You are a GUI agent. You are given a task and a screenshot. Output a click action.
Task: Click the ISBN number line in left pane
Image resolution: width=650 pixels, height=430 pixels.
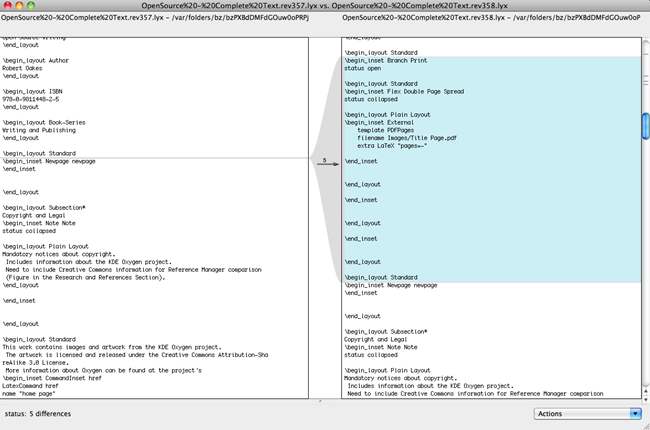[32, 99]
